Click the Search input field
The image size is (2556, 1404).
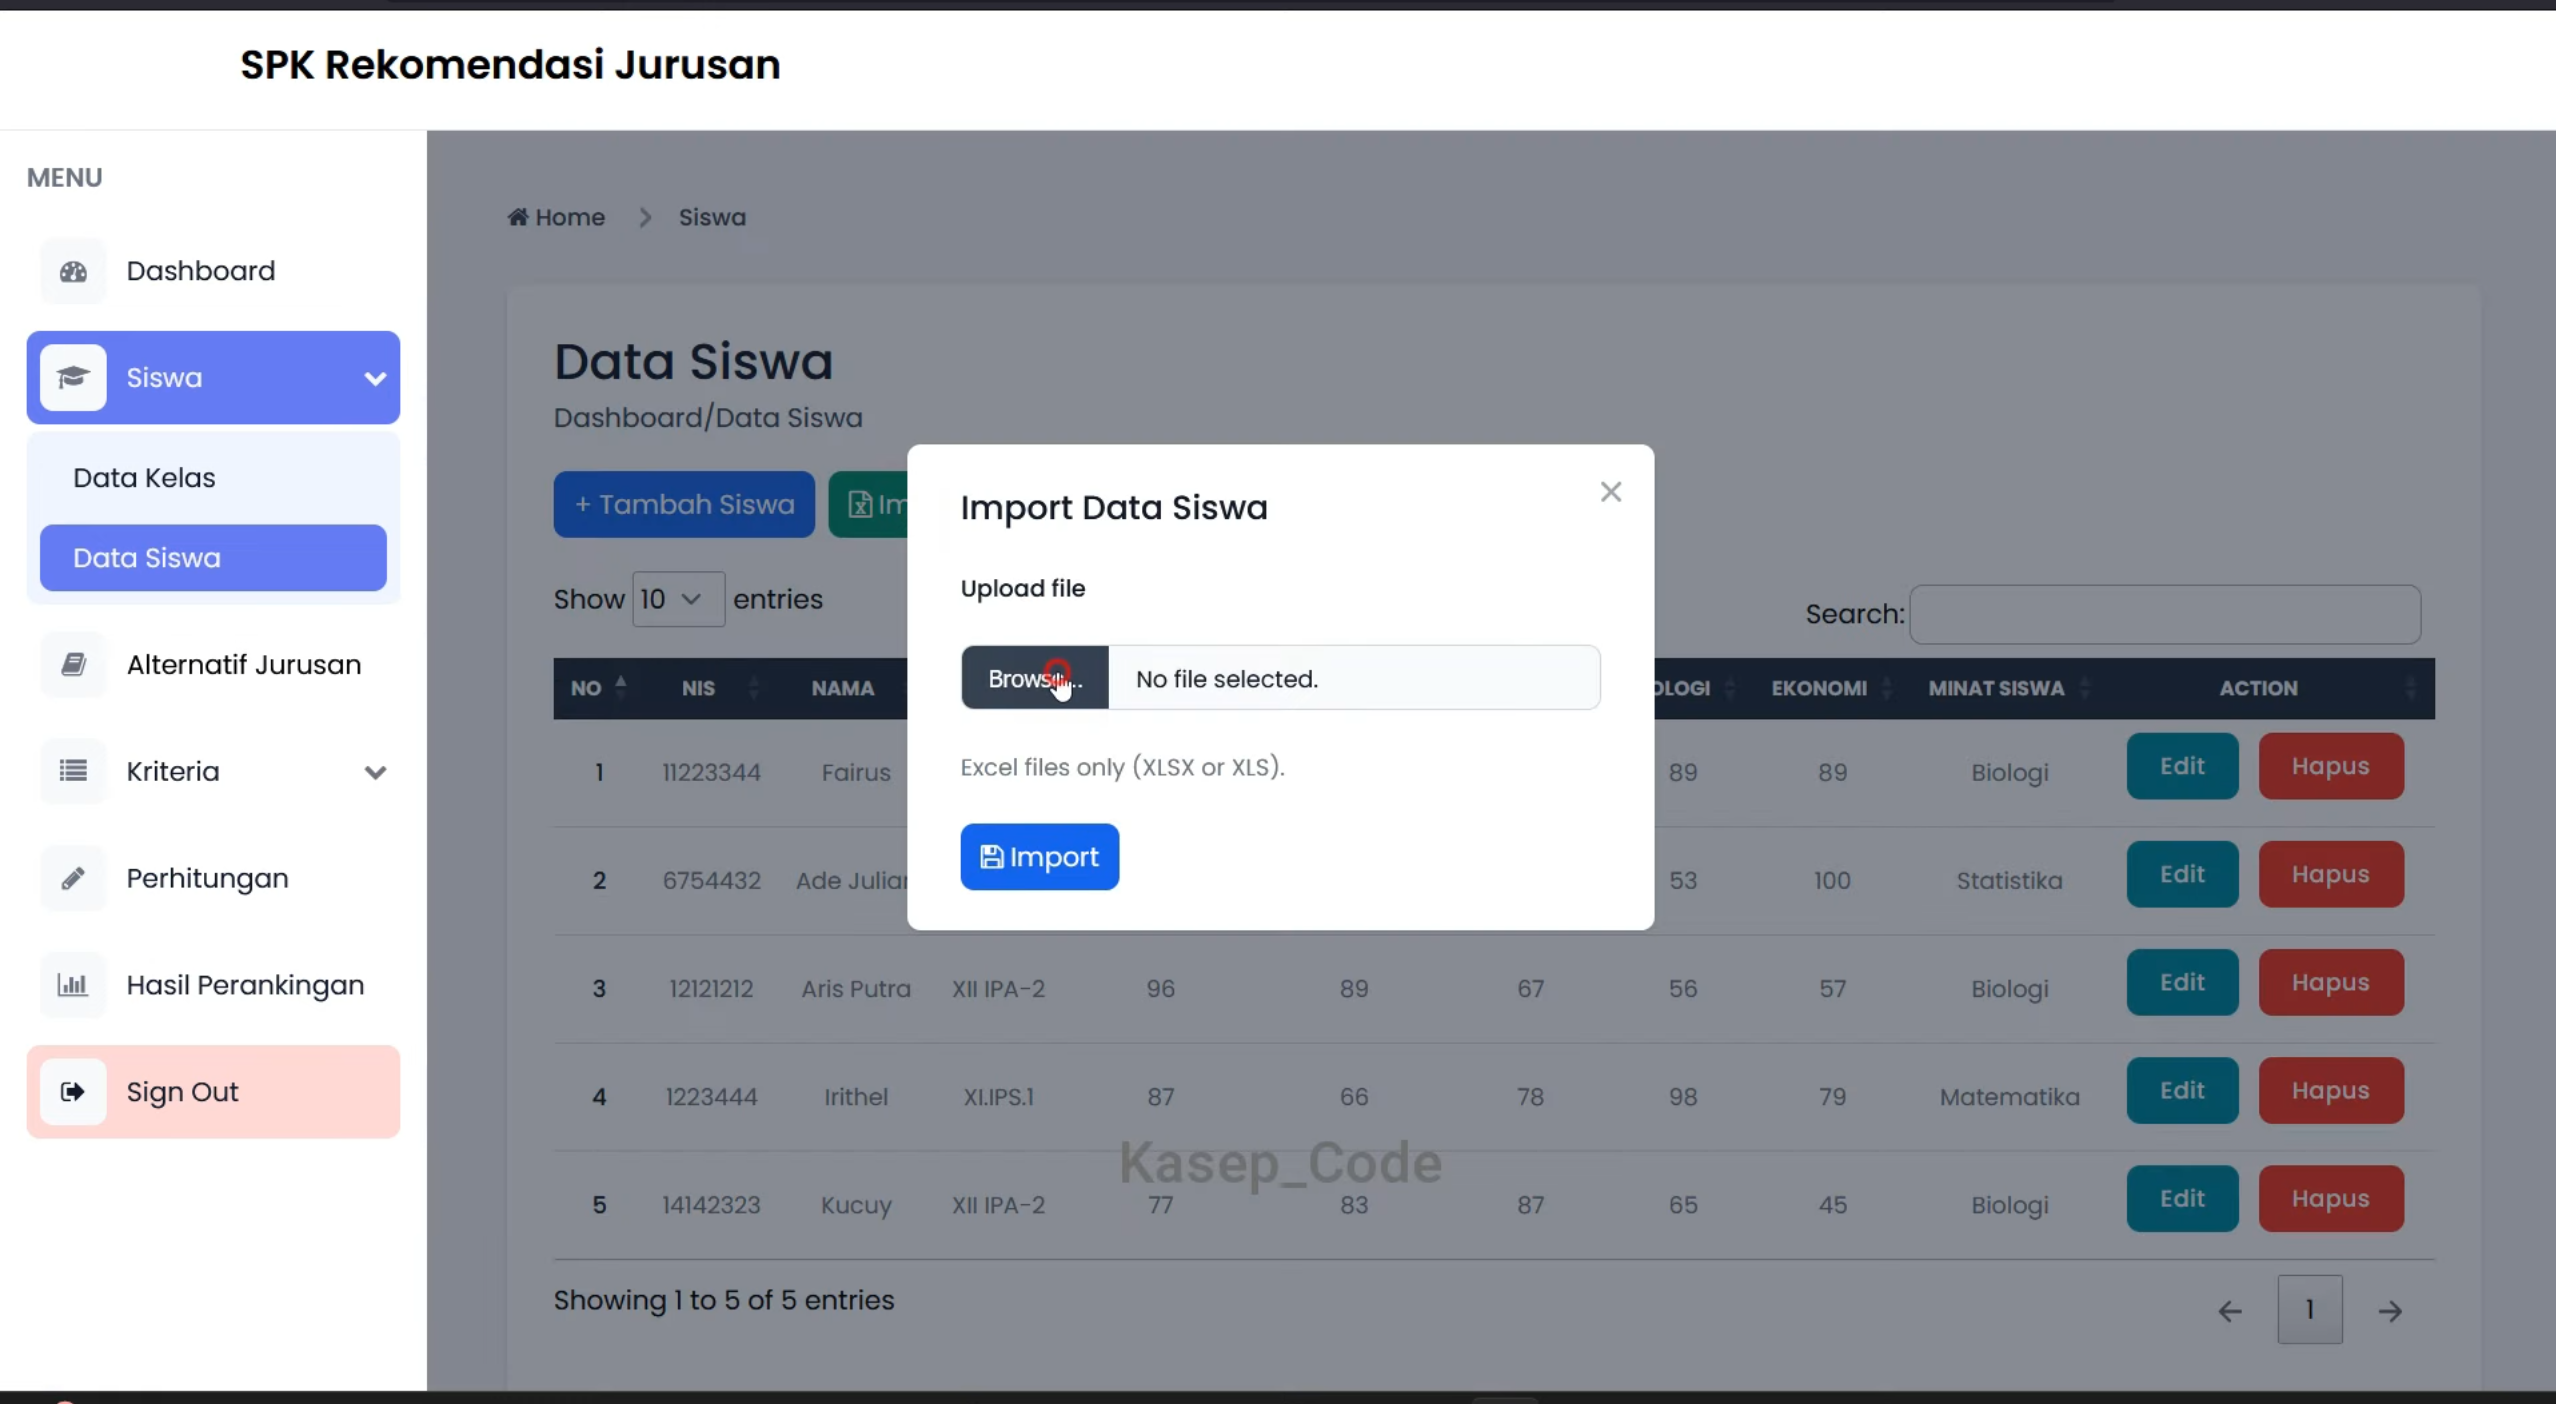pos(2165,614)
